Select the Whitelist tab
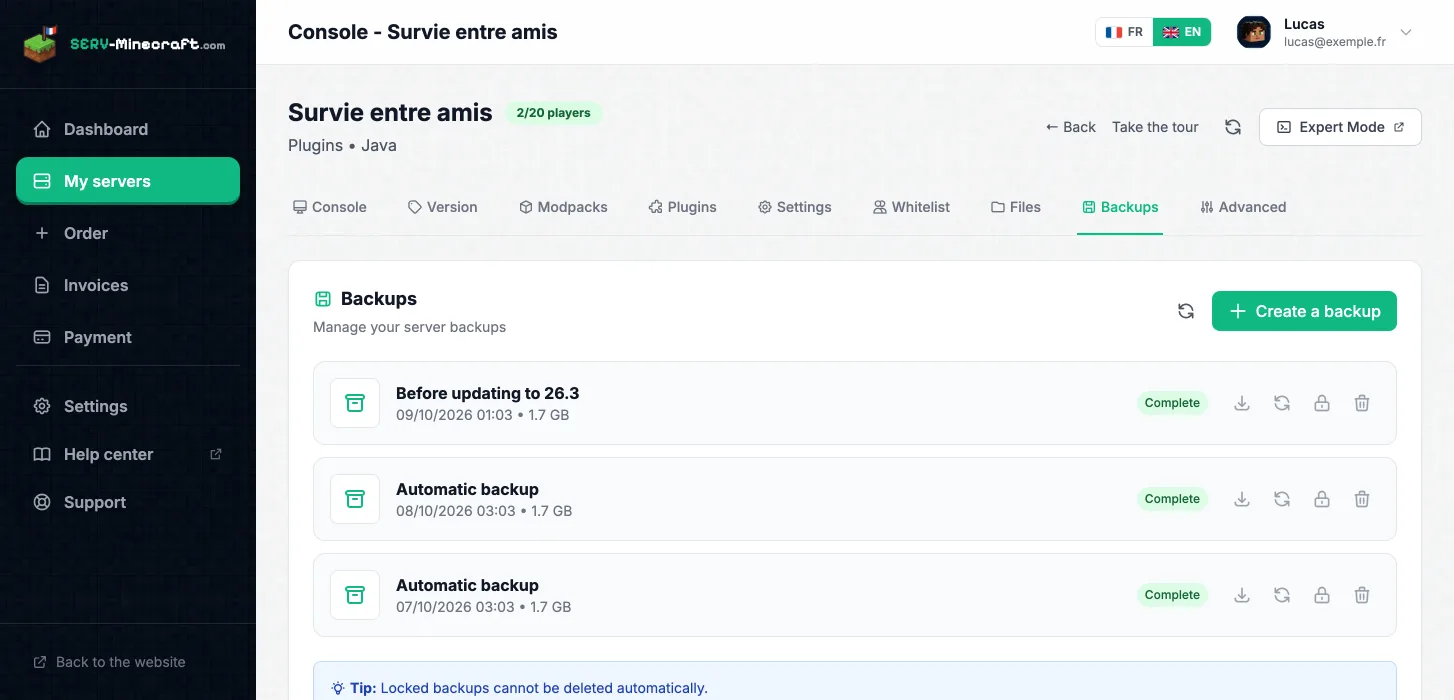 pyautogui.click(x=911, y=207)
